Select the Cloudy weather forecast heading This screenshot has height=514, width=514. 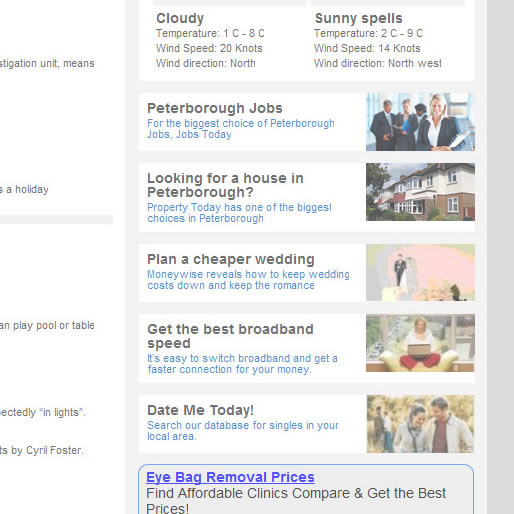[x=180, y=18]
